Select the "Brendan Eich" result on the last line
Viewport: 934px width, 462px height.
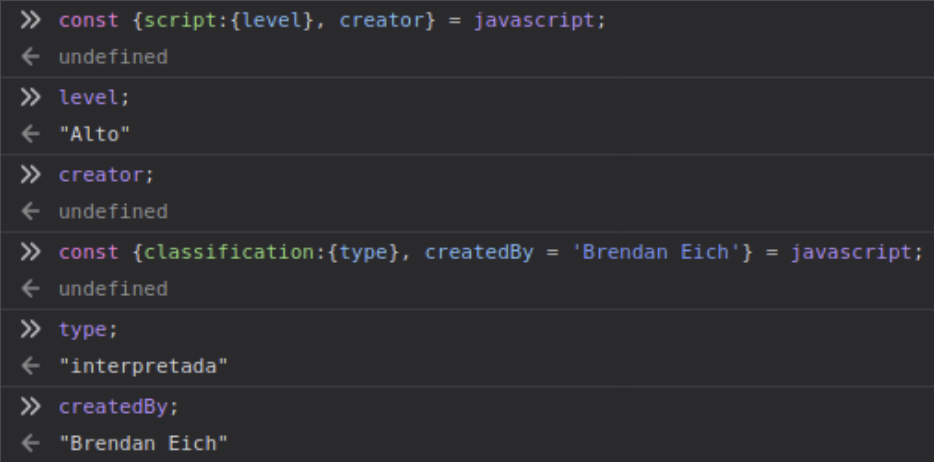143,443
